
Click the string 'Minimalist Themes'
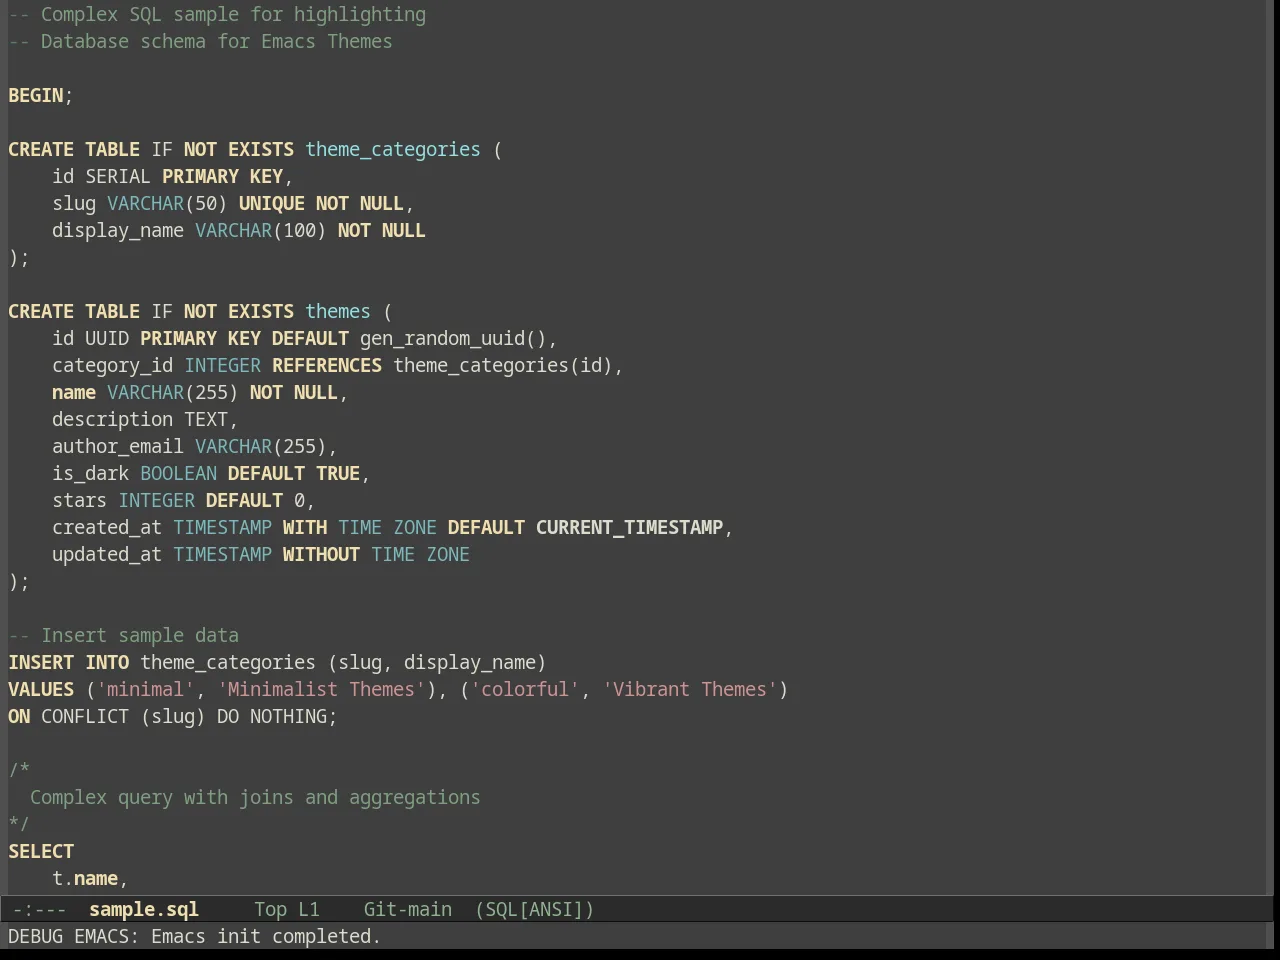click(321, 690)
